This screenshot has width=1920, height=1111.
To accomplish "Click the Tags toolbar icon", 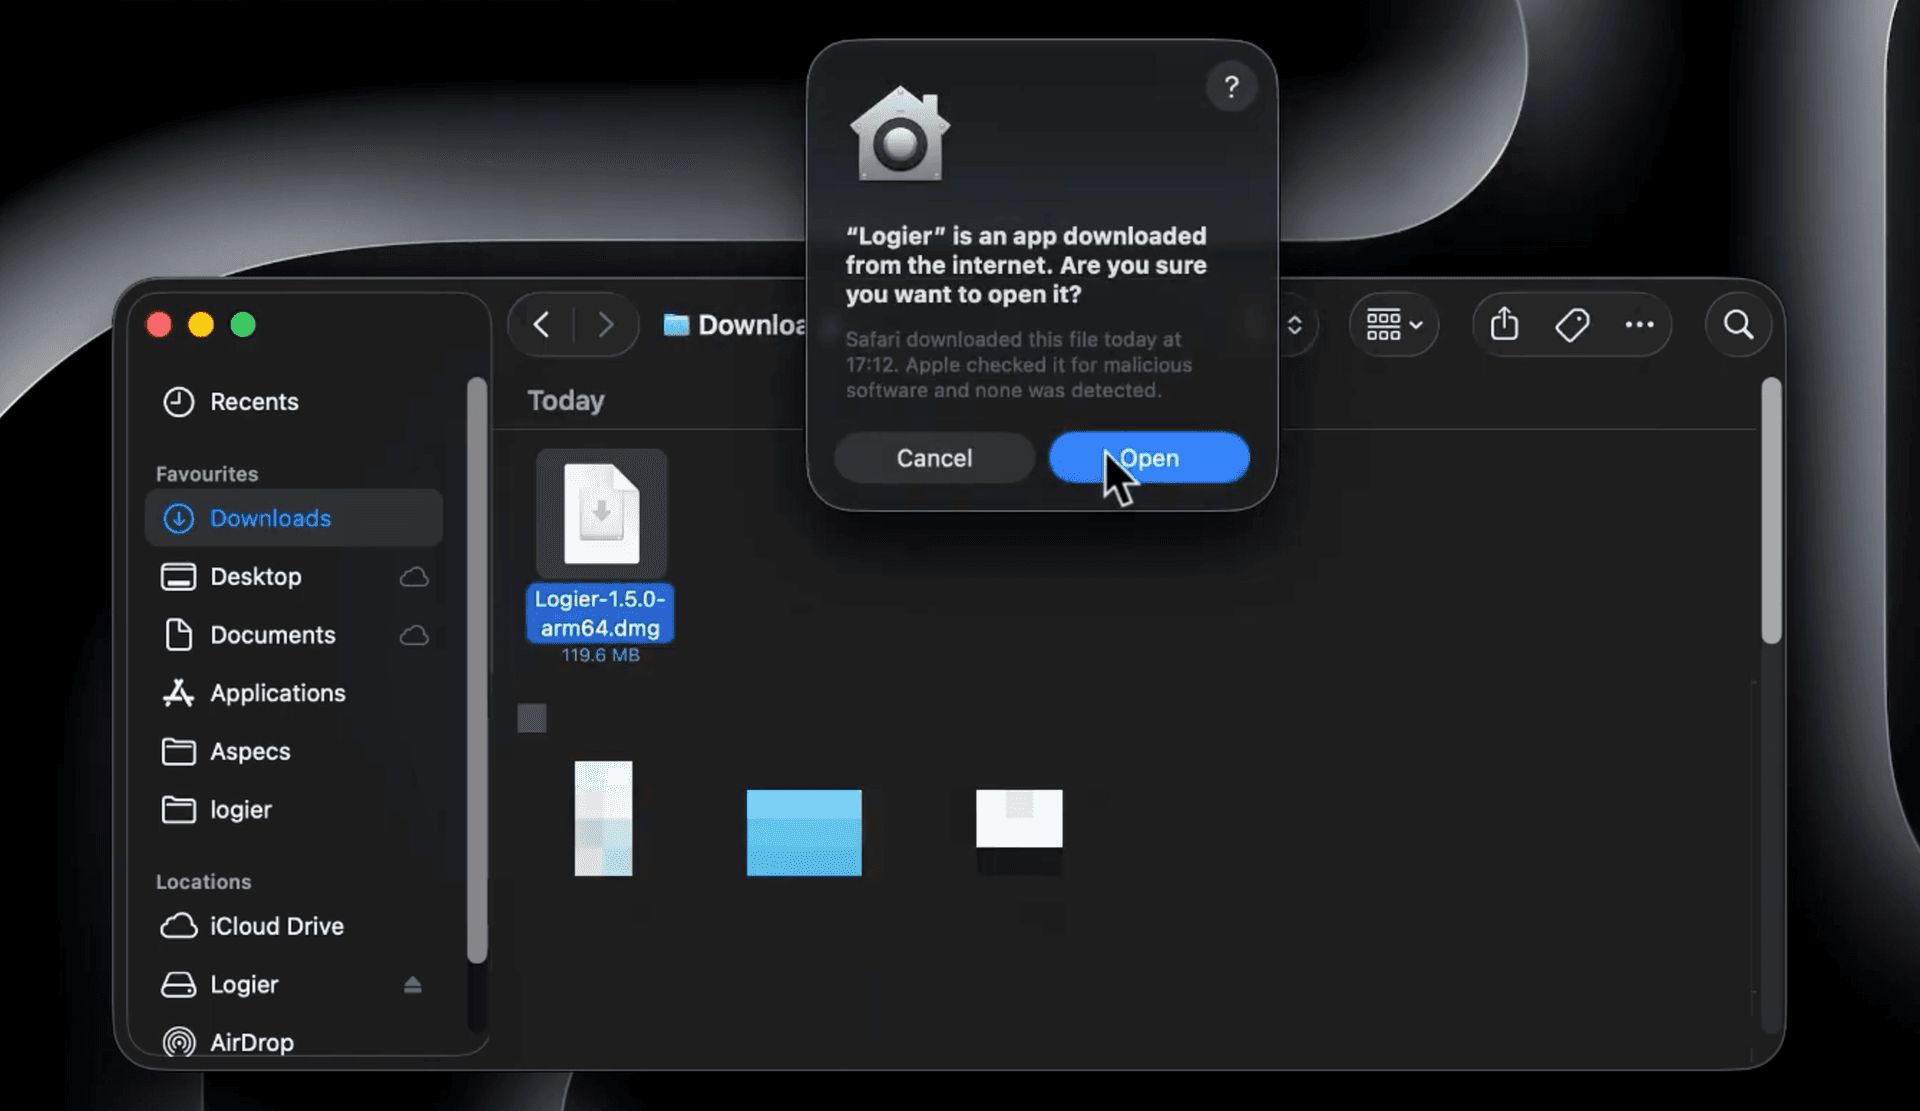I will [1572, 325].
